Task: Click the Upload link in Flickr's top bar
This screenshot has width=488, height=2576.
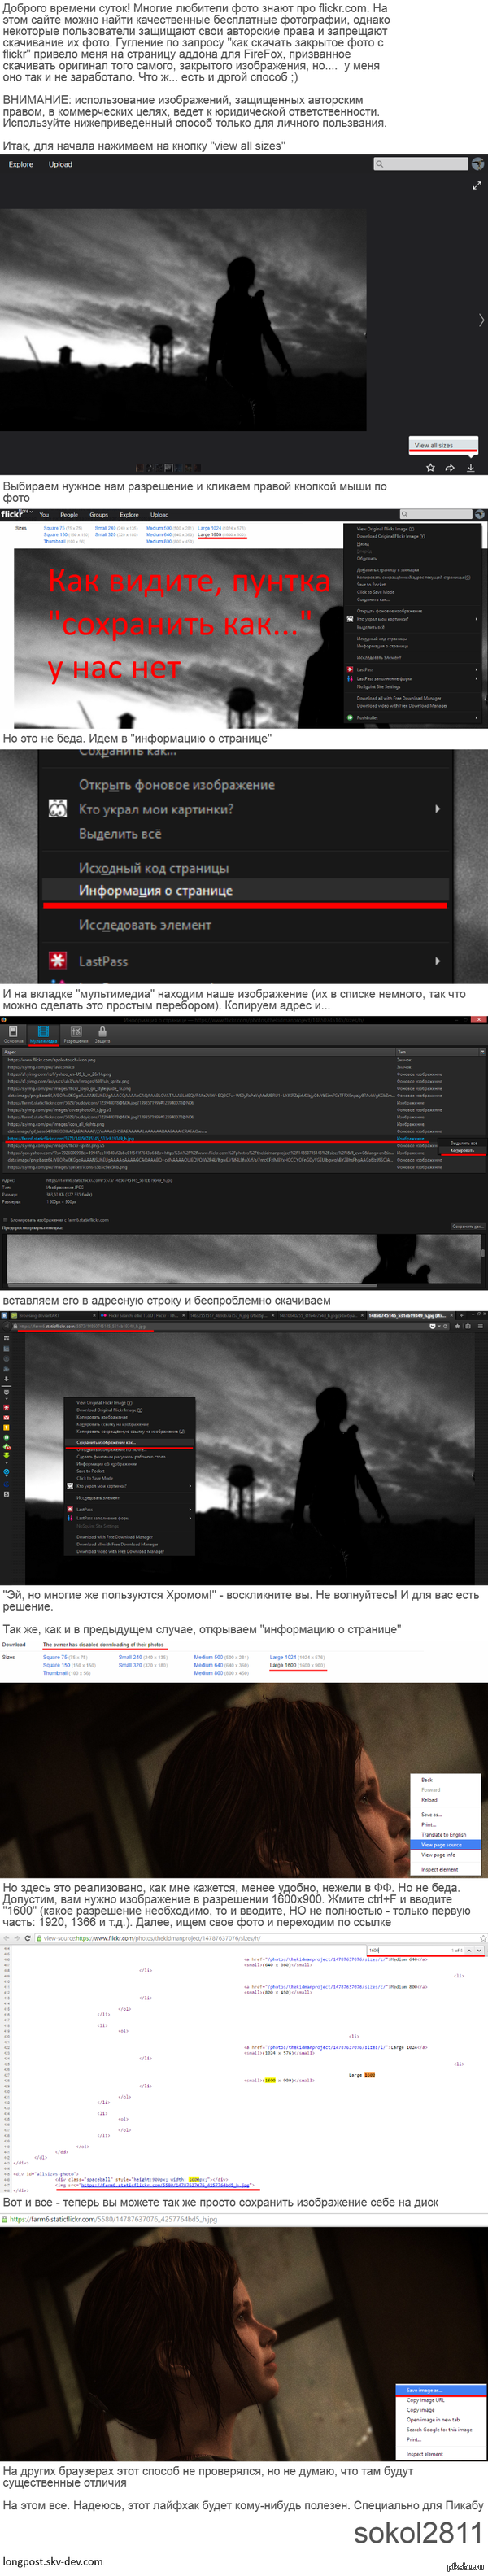Action: 60,164
